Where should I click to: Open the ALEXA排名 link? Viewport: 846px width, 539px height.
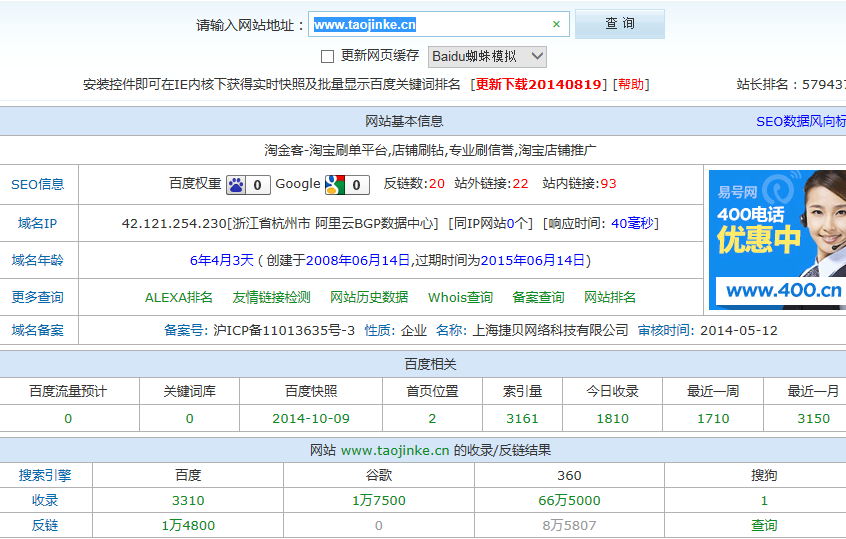pos(179,297)
